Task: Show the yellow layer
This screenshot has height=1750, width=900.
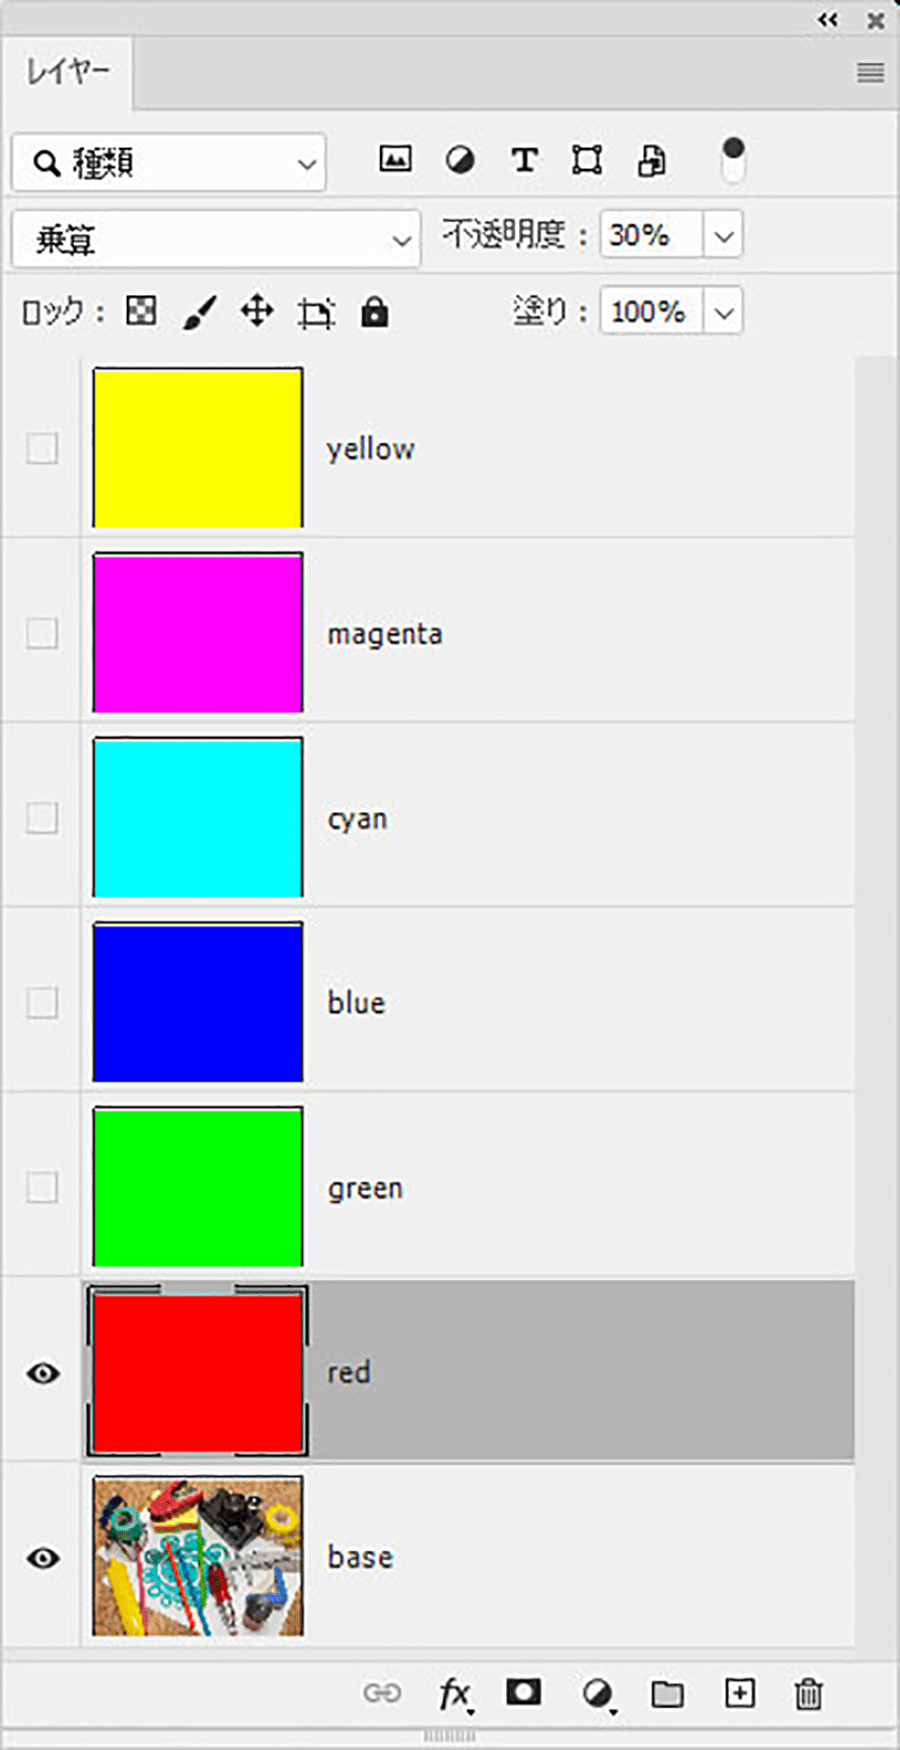Action: point(42,448)
